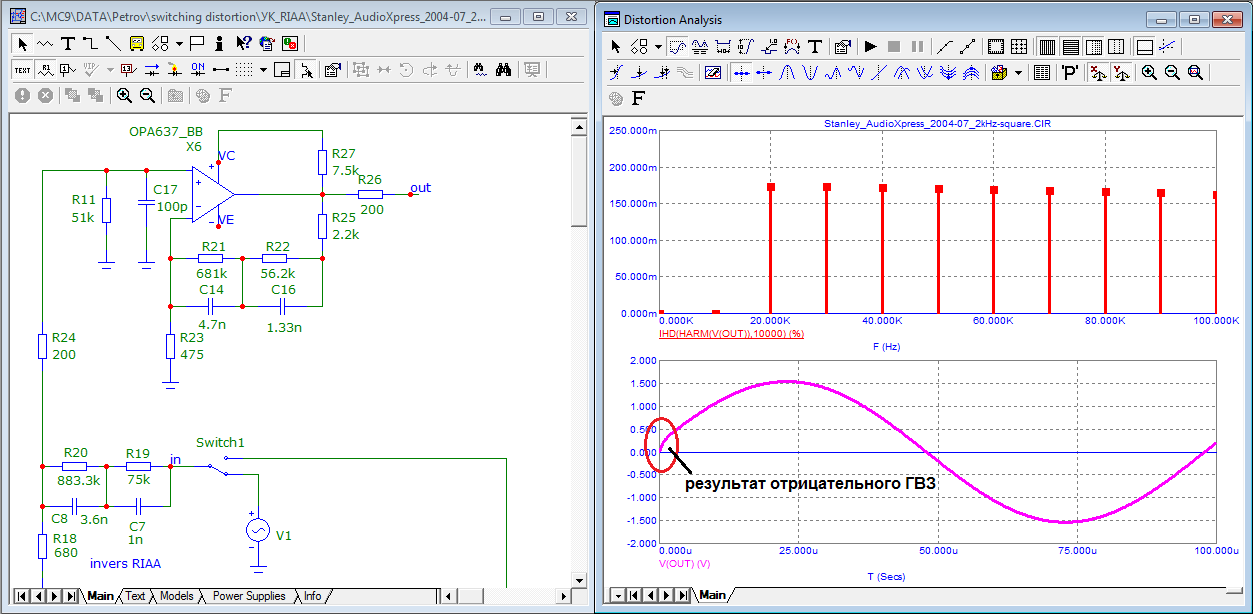The image size is (1253, 614).
Task: Click the Run analysis play button
Action: [x=870, y=46]
